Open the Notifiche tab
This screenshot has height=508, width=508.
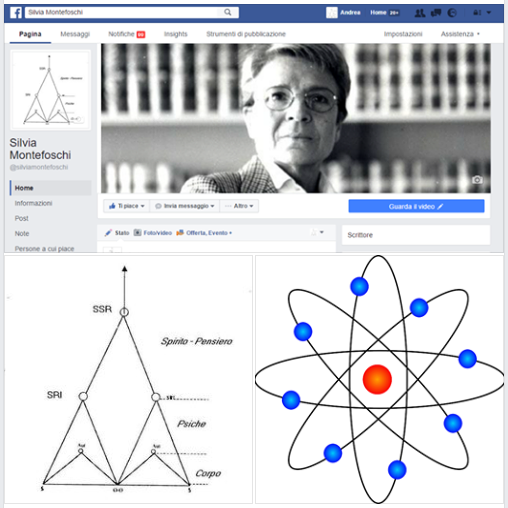click(126, 34)
